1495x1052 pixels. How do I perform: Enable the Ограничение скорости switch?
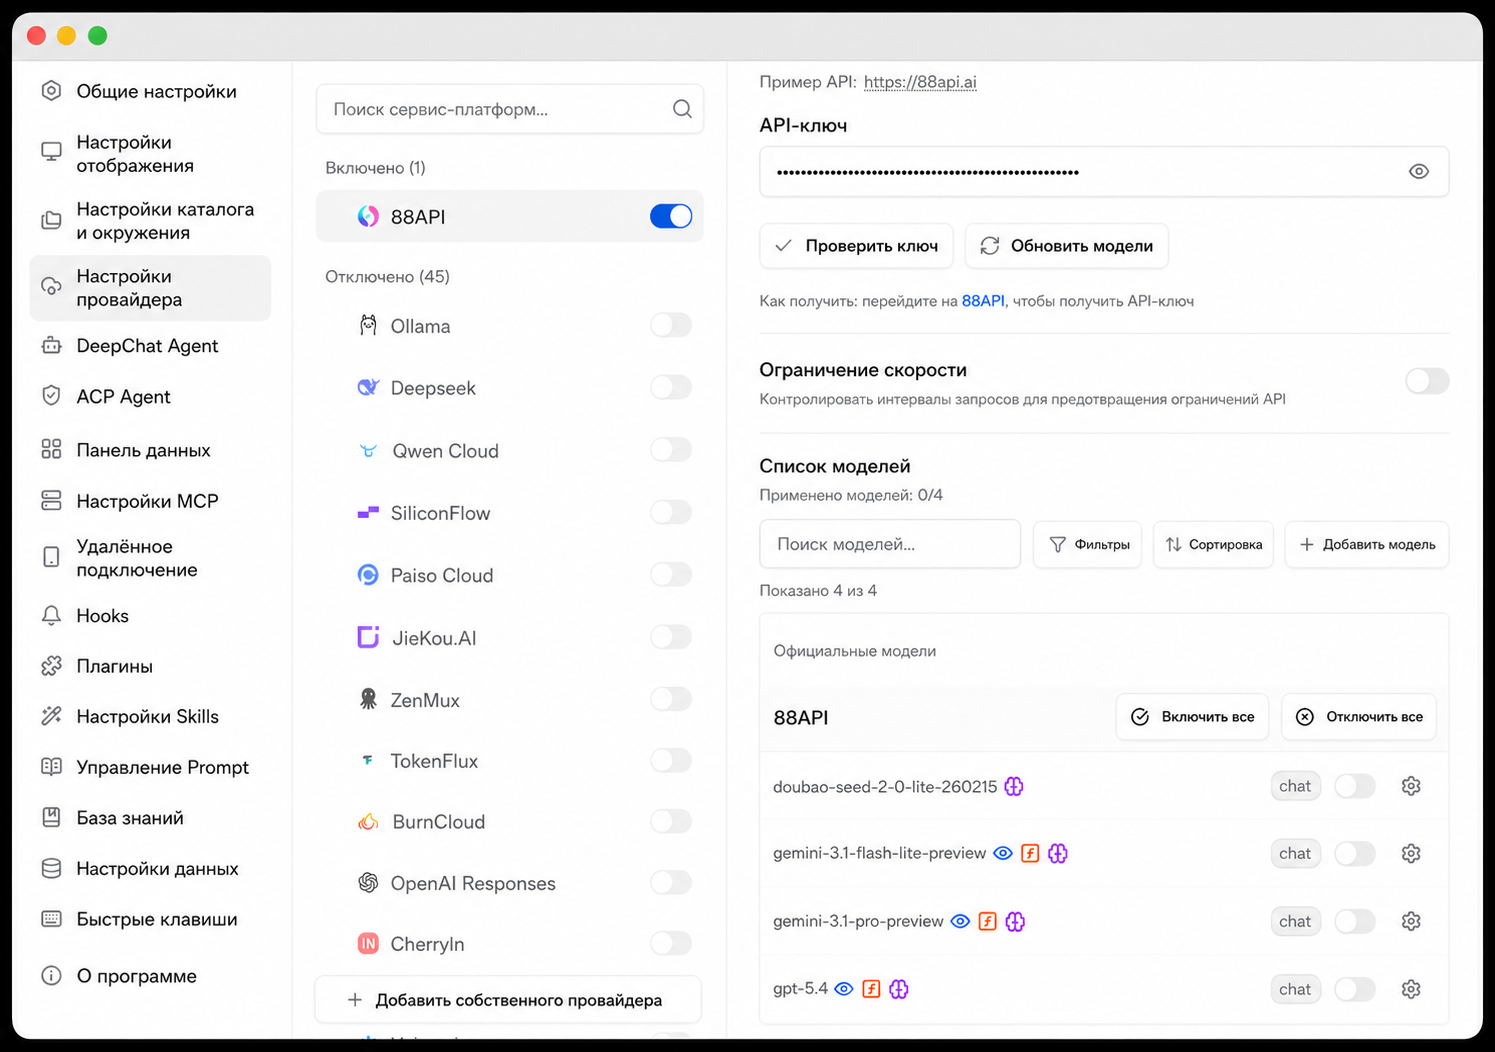point(1427,381)
